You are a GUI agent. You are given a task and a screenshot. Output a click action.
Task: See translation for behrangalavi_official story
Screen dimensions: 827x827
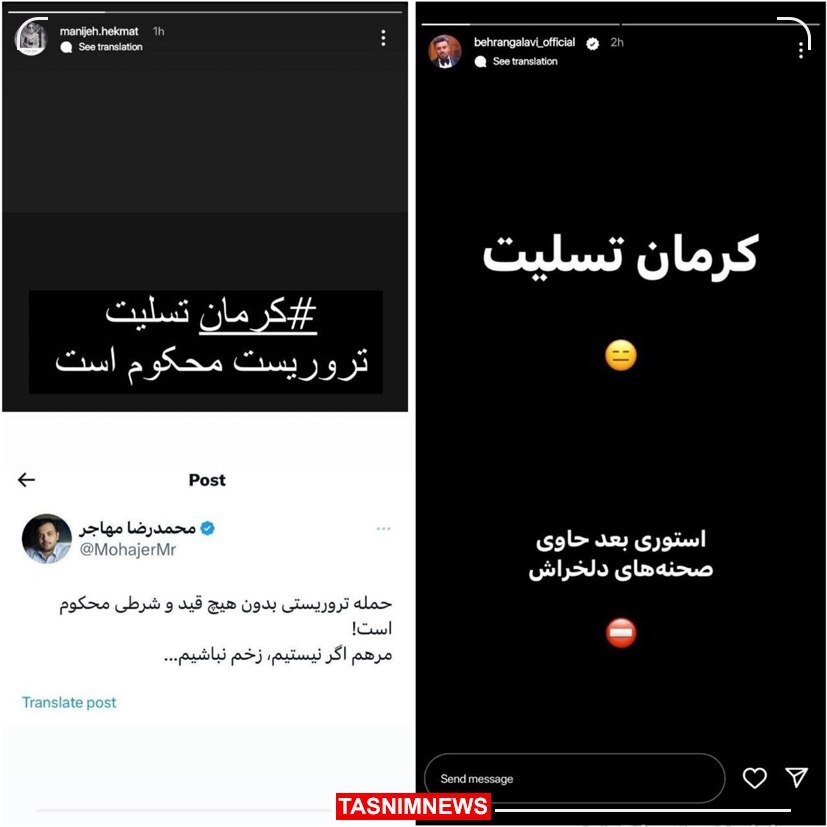point(525,61)
